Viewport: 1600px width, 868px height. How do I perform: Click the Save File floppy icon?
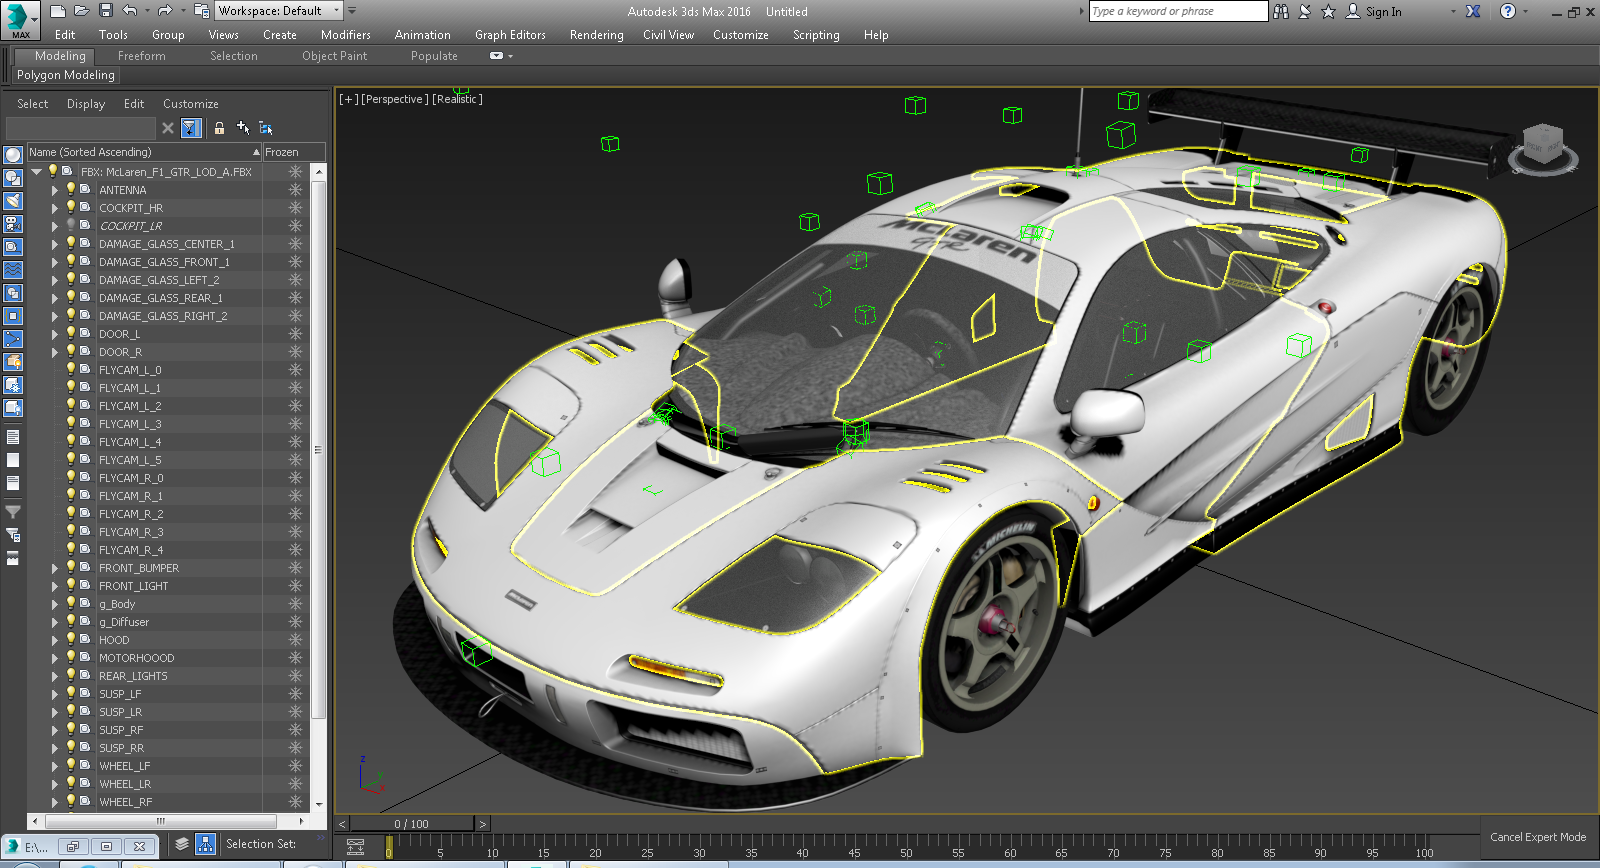pos(106,11)
